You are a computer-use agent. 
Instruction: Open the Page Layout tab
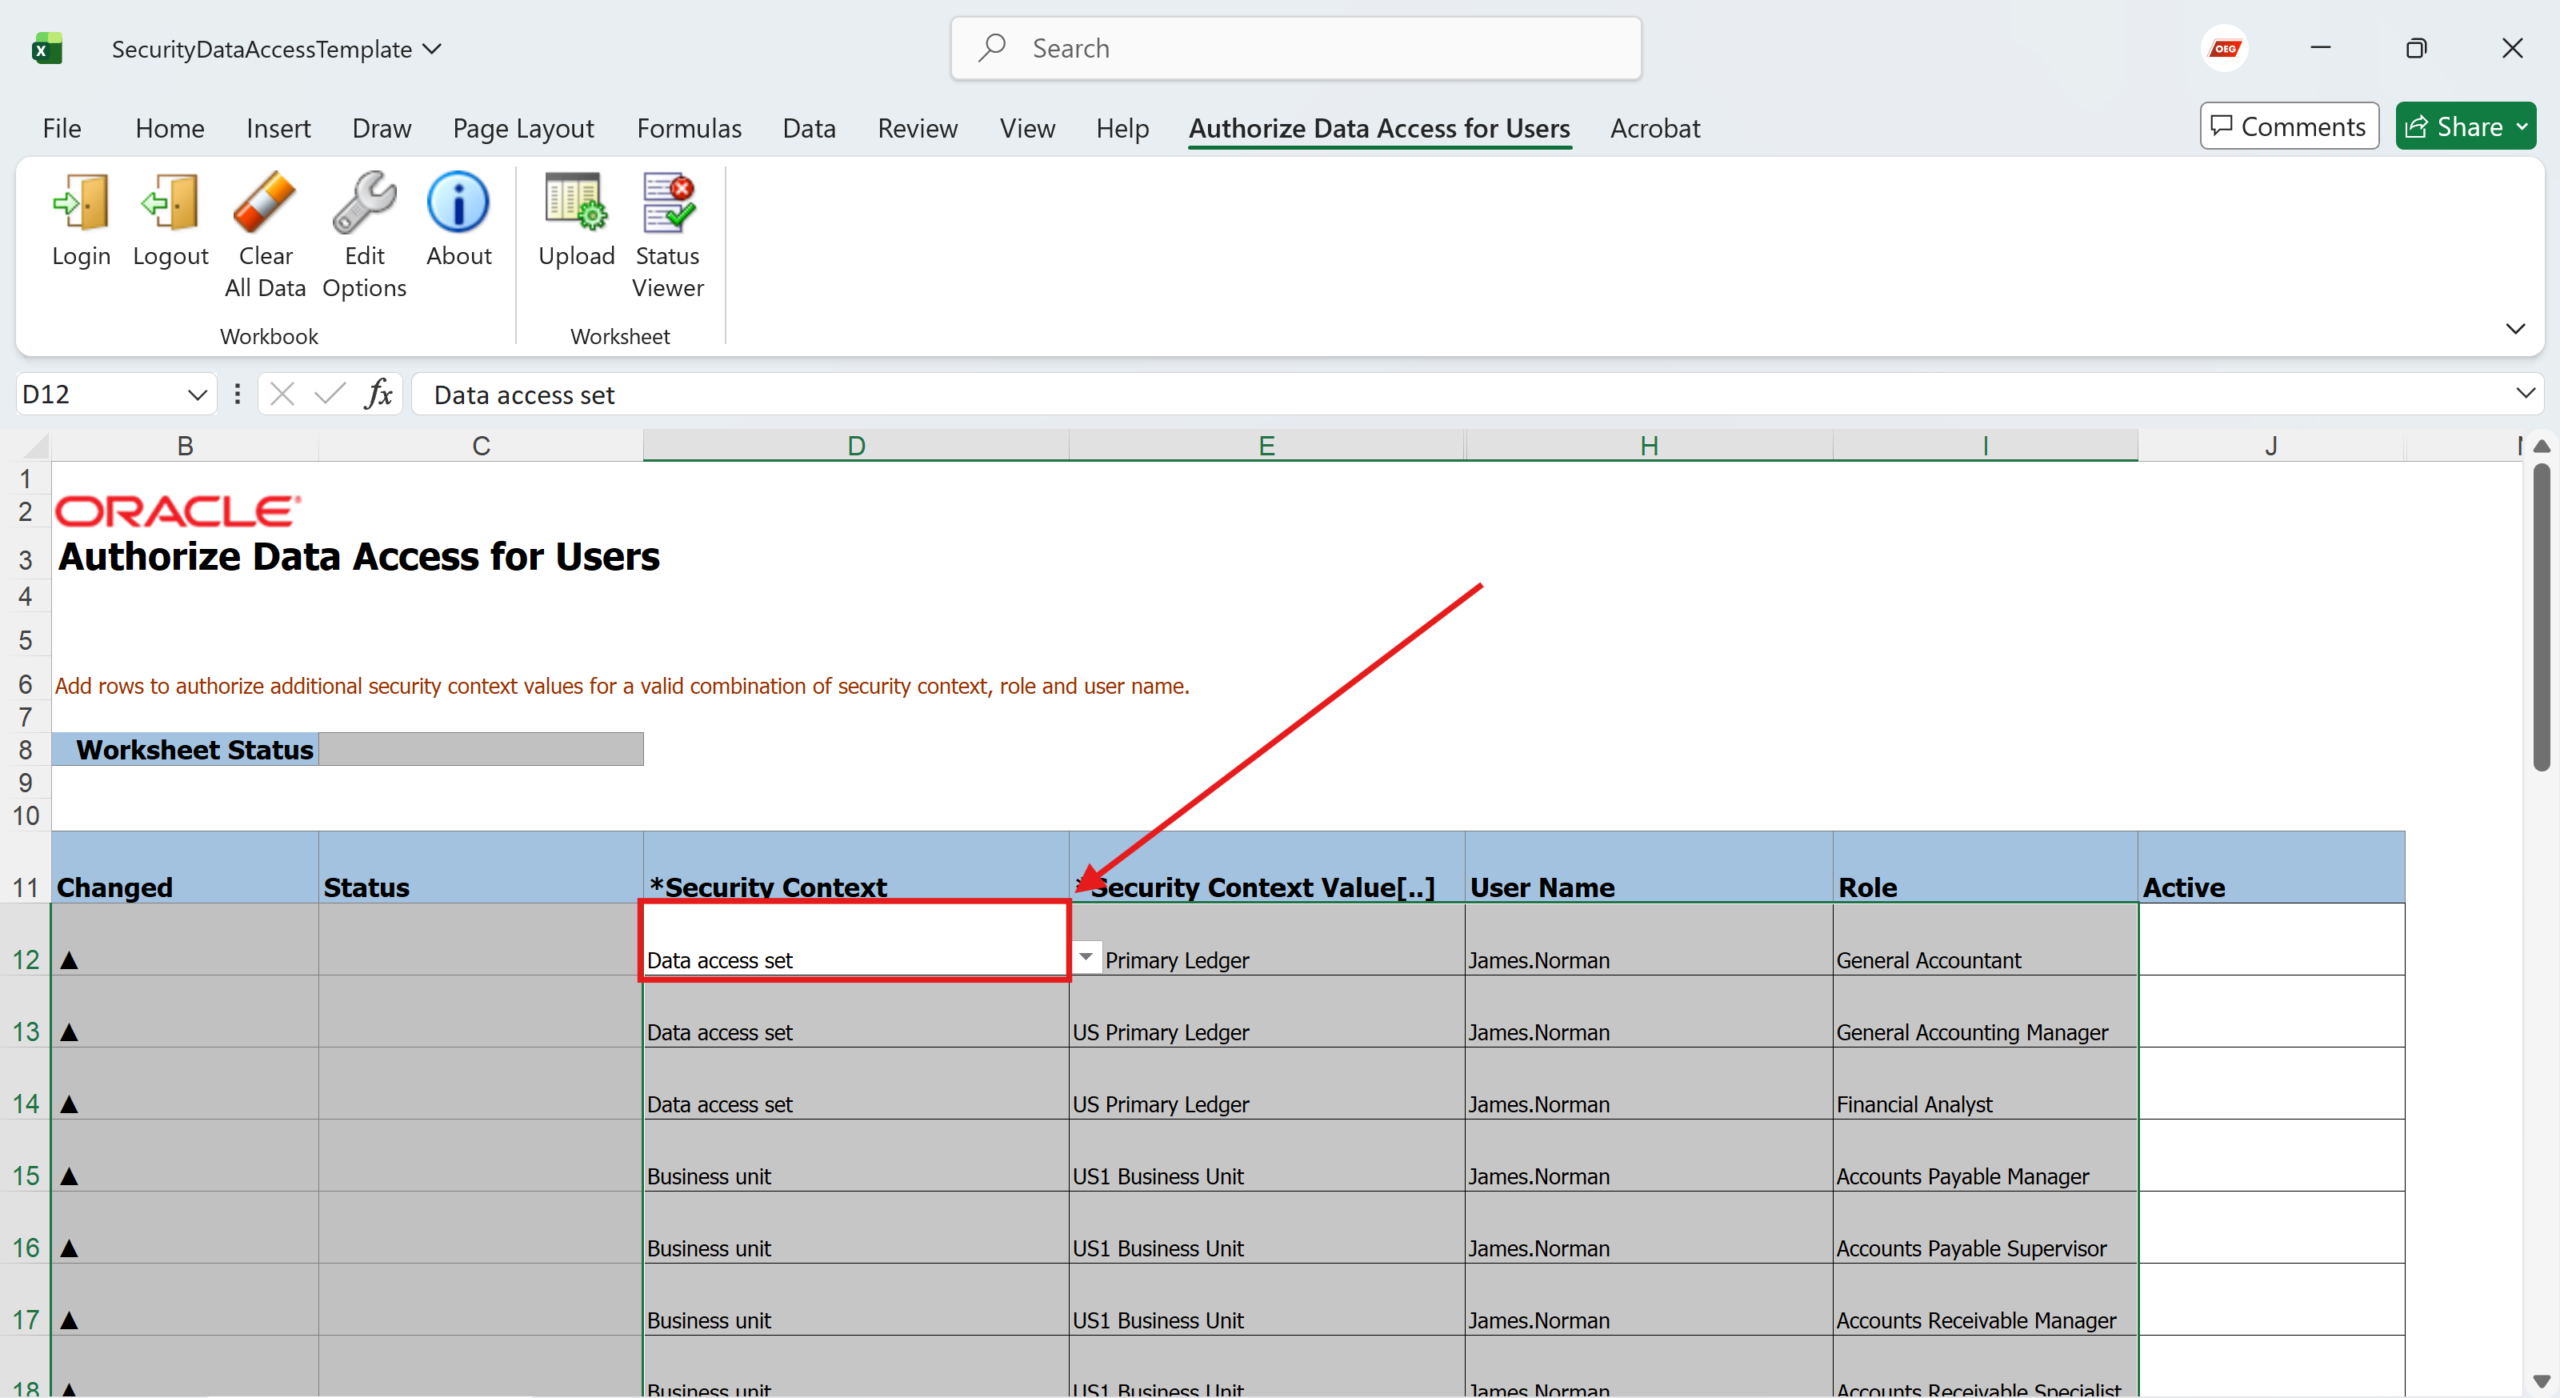pyautogui.click(x=523, y=128)
